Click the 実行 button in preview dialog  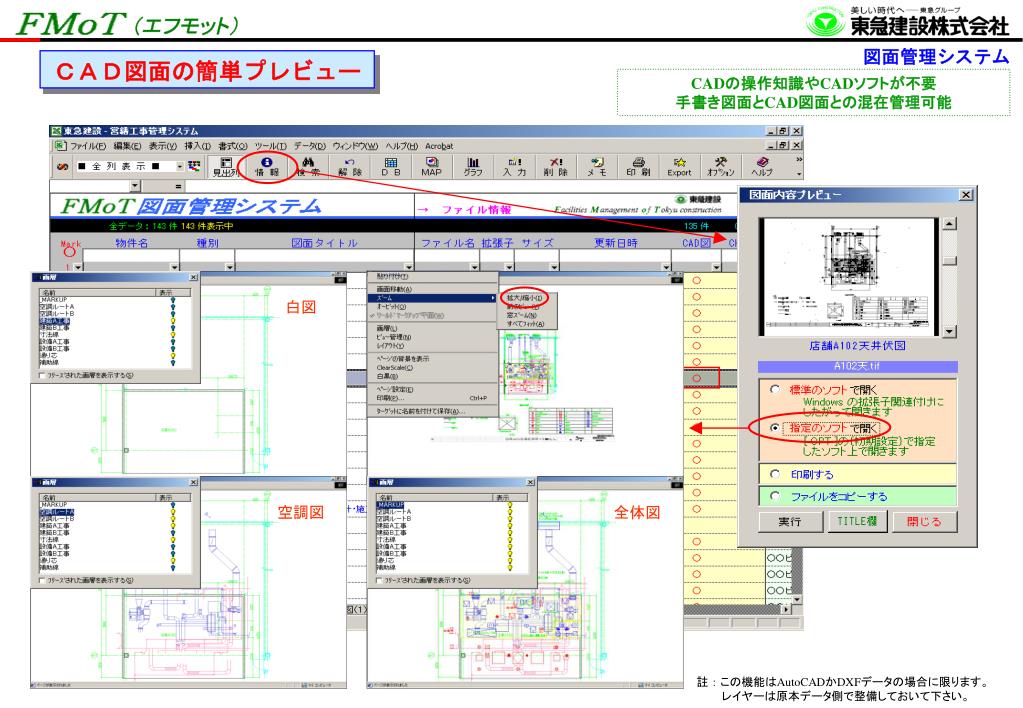click(789, 521)
